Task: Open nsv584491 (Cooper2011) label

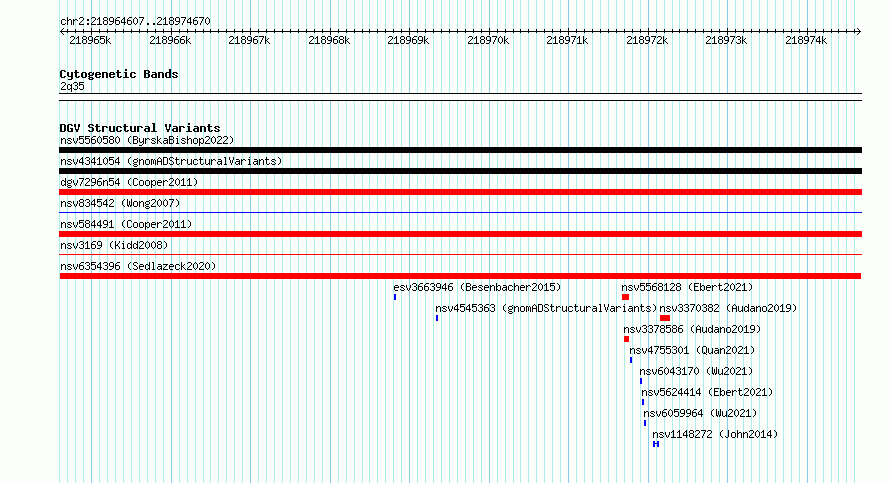Action: coord(126,224)
